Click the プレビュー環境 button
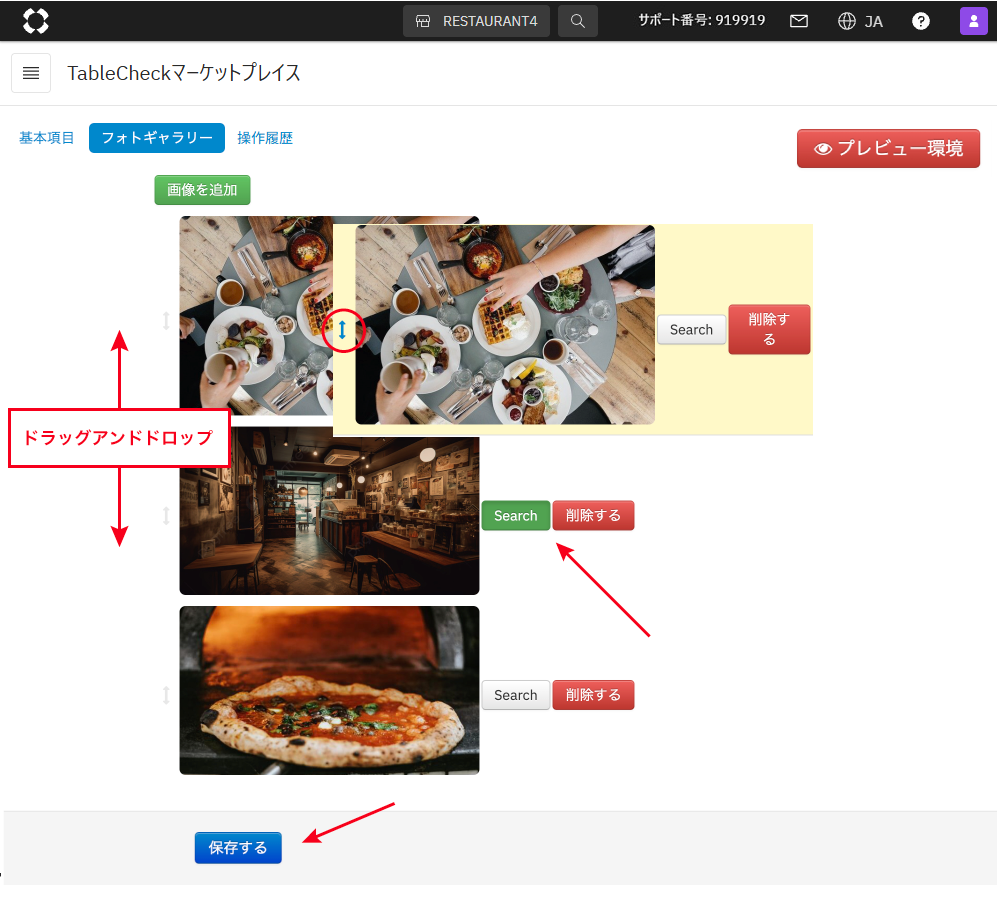Image resolution: width=997 pixels, height=903 pixels. click(x=888, y=149)
